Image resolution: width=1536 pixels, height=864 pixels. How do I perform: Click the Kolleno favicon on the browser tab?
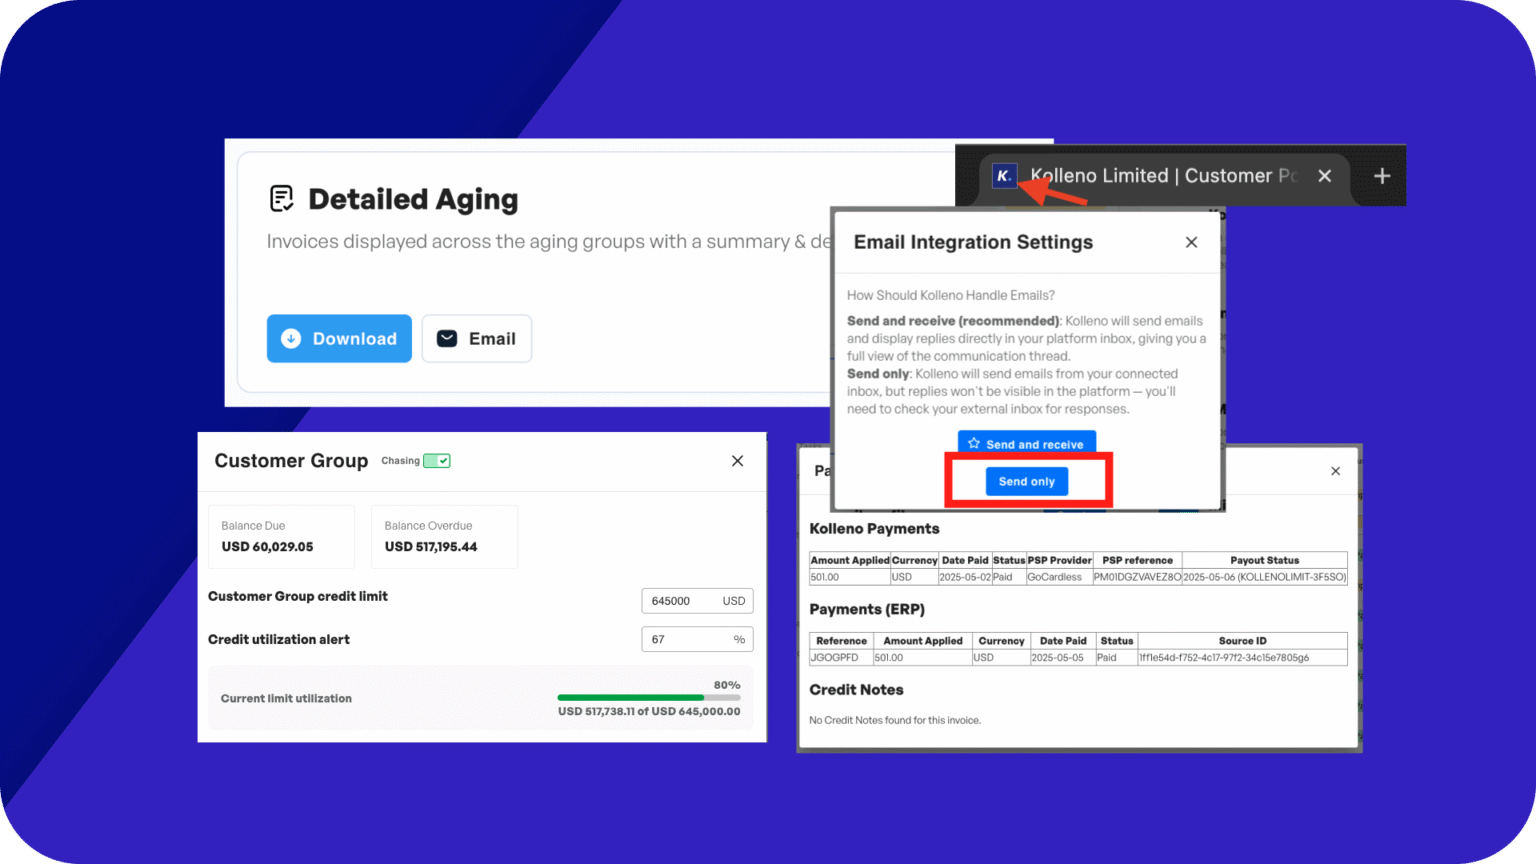click(1005, 175)
